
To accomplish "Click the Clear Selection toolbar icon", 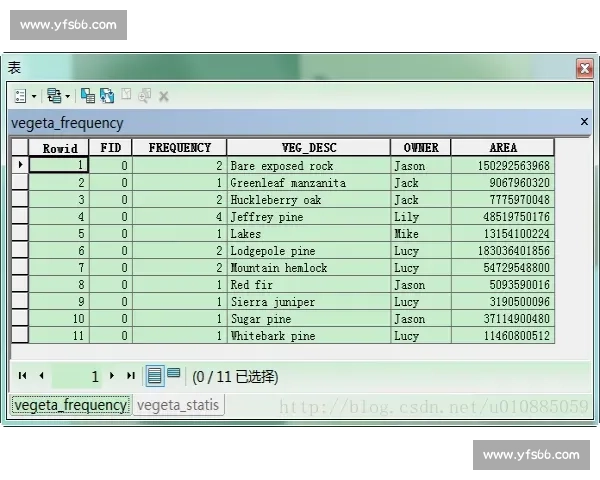I will tap(126, 96).
